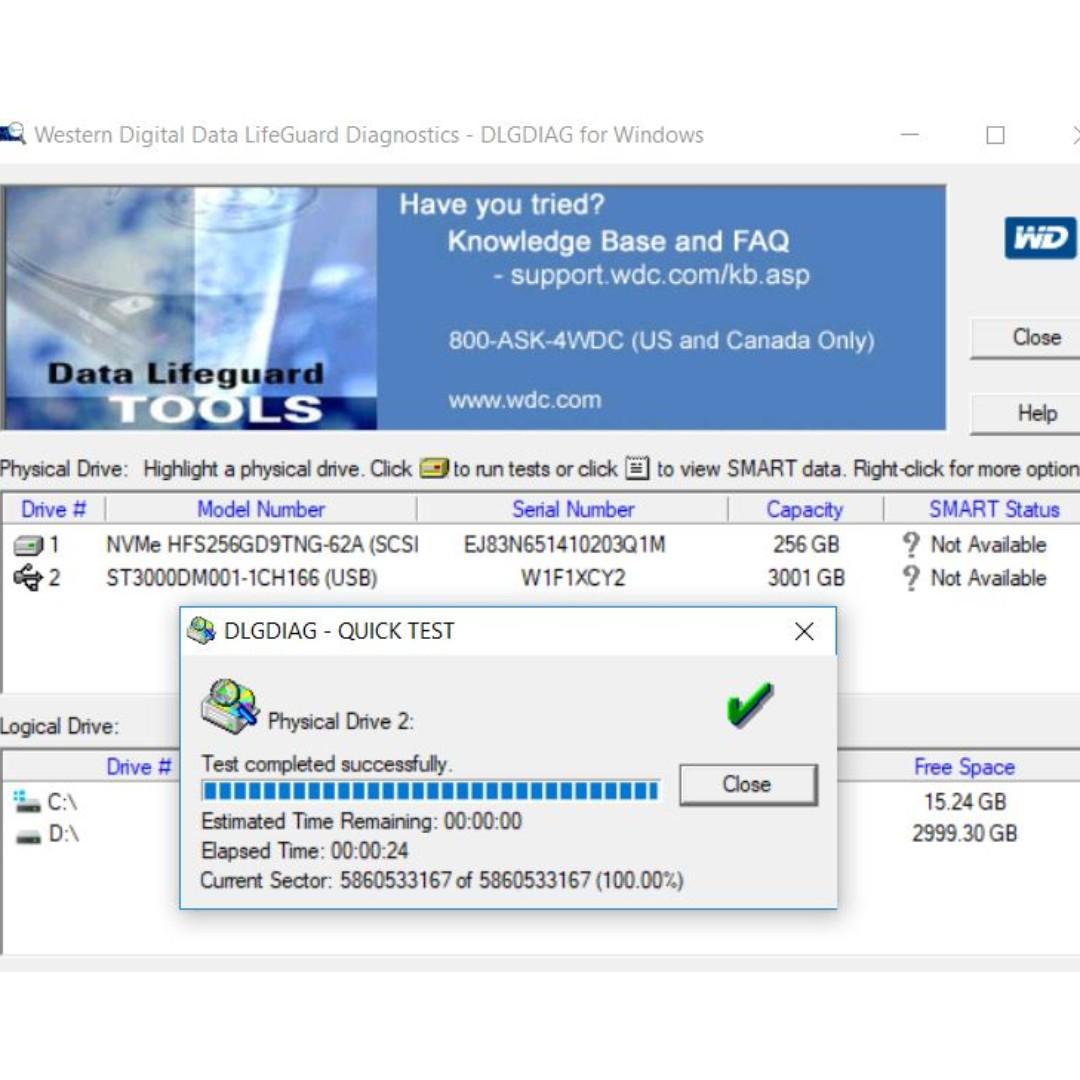Click the run tests icon in instructions
The height and width of the screenshot is (1080, 1080).
coord(434,468)
